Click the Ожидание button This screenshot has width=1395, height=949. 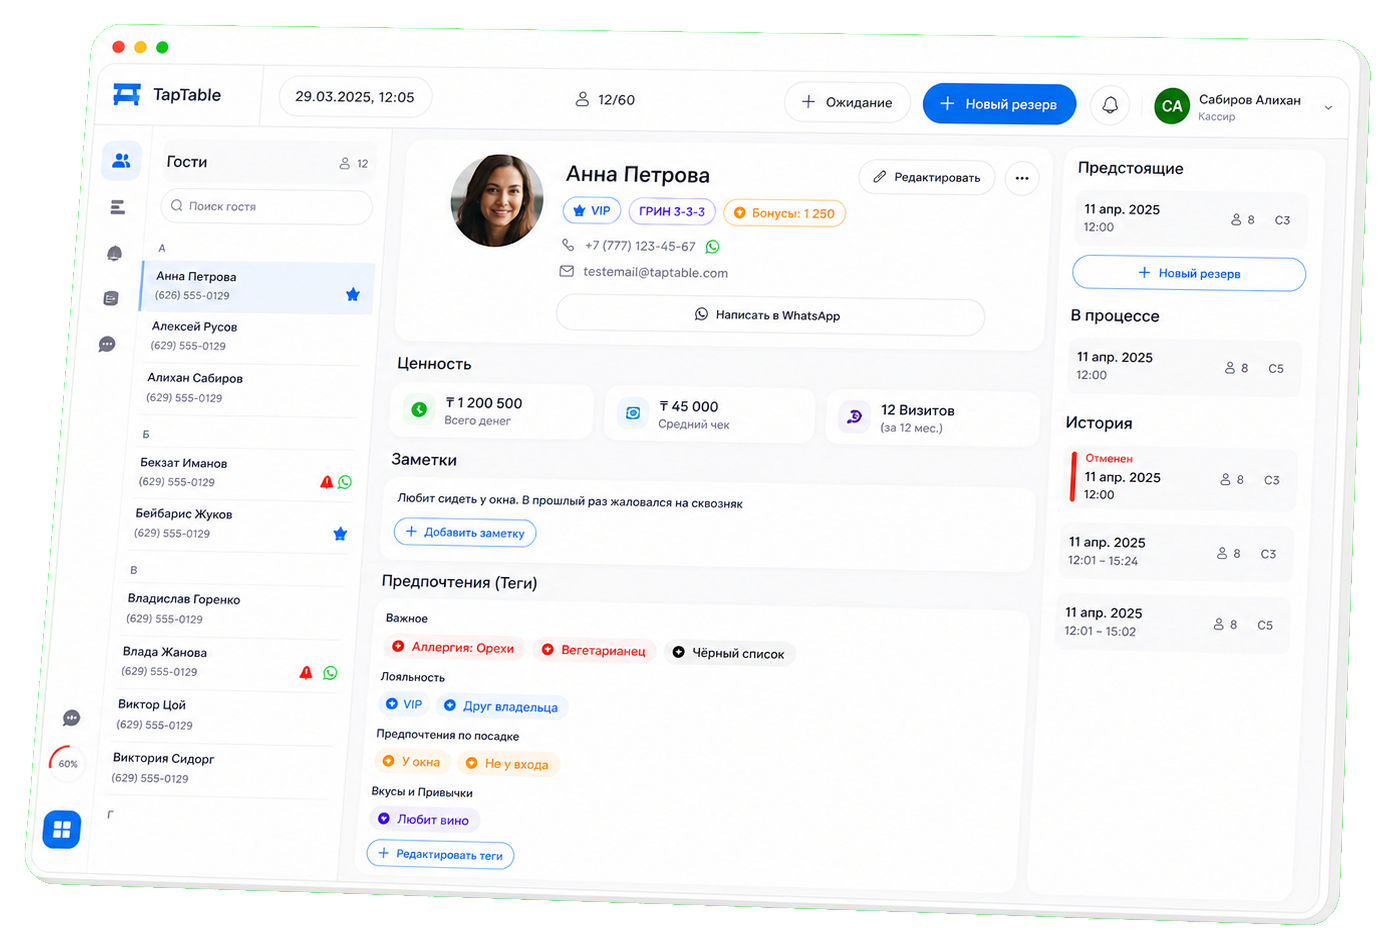(846, 102)
